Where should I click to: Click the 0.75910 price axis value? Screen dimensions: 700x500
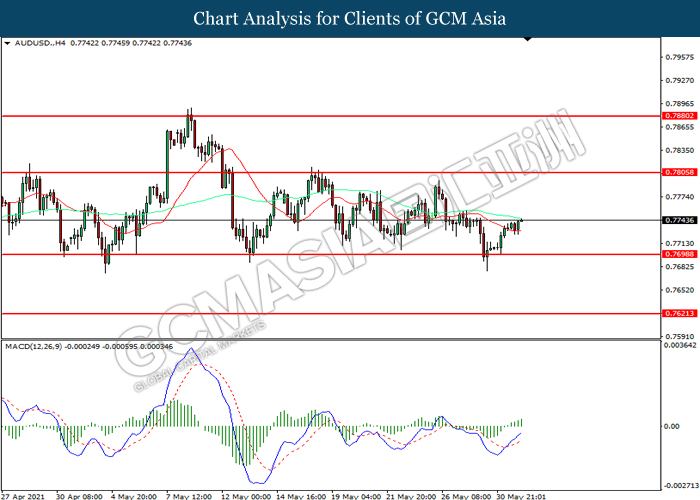pyautogui.click(x=680, y=336)
